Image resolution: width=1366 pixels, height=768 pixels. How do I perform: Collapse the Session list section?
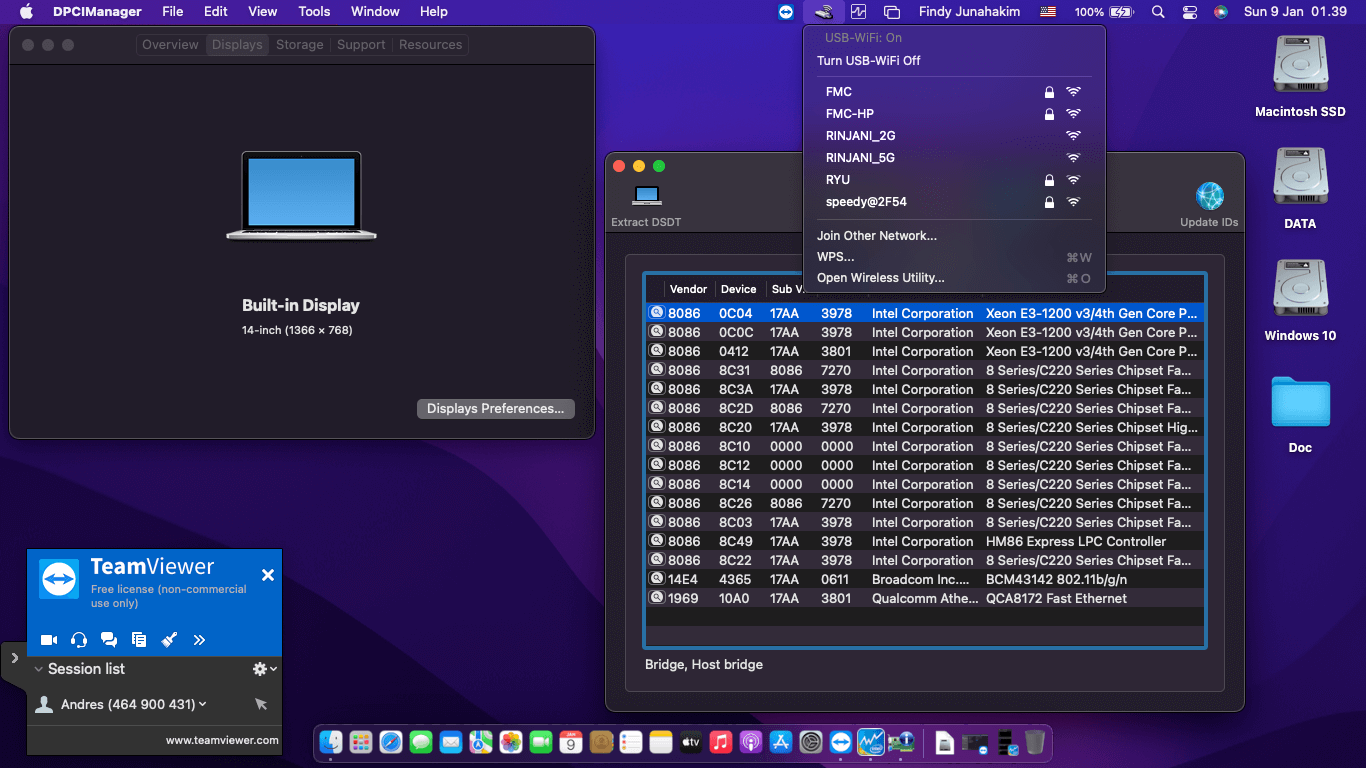pos(39,669)
